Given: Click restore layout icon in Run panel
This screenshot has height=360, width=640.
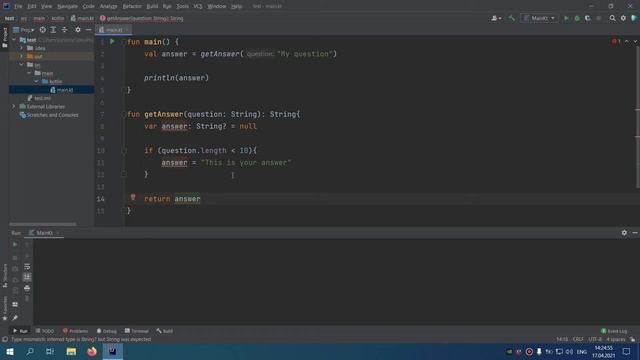Looking at the screenshot, I should tap(15, 304).
